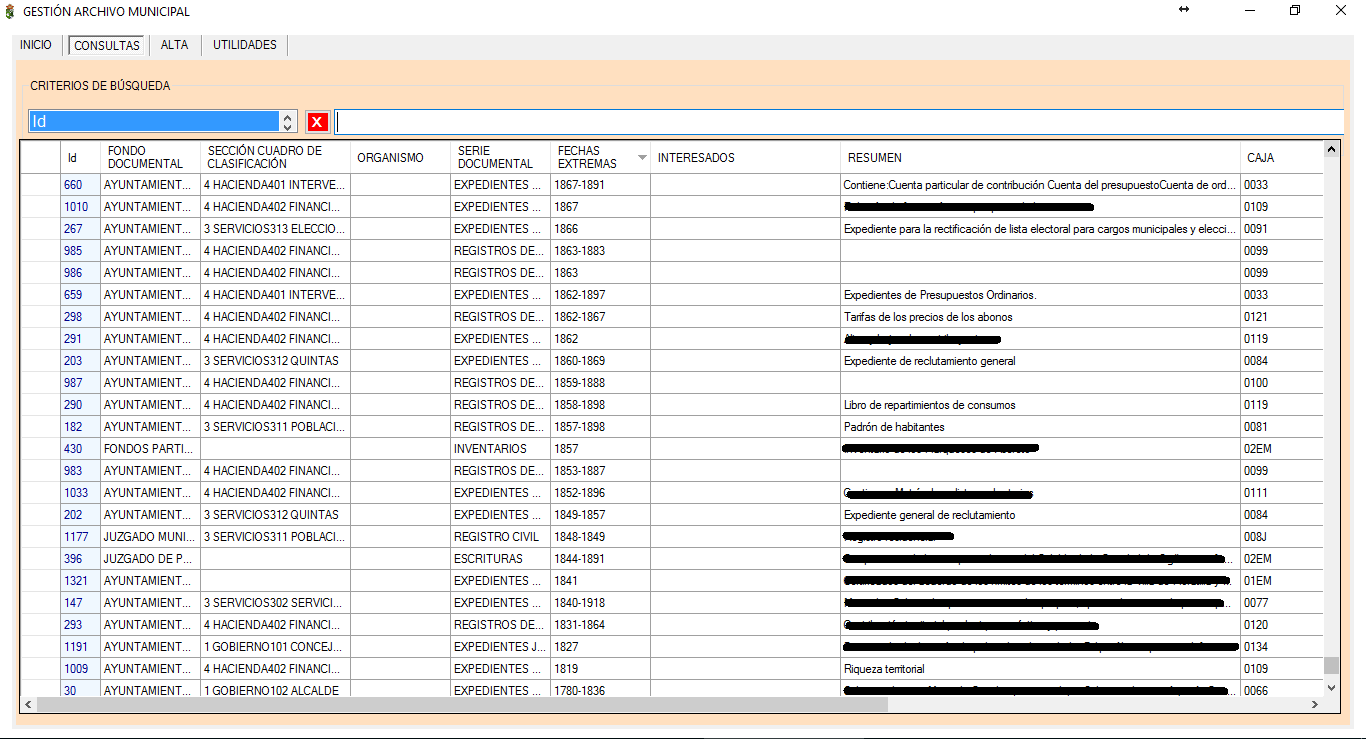Click the vertical scrollbar down arrow

click(x=1331, y=687)
